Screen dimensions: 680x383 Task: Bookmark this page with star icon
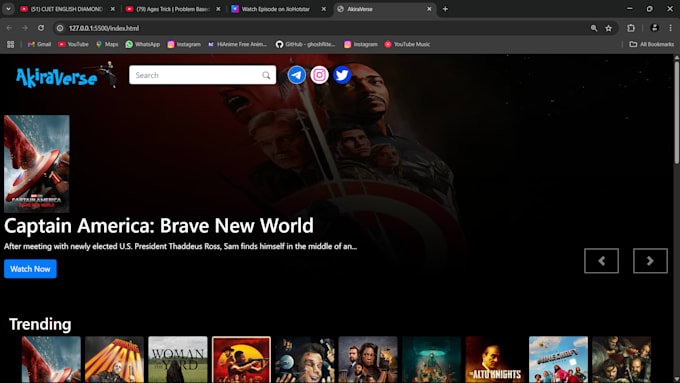pyautogui.click(x=608, y=28)
